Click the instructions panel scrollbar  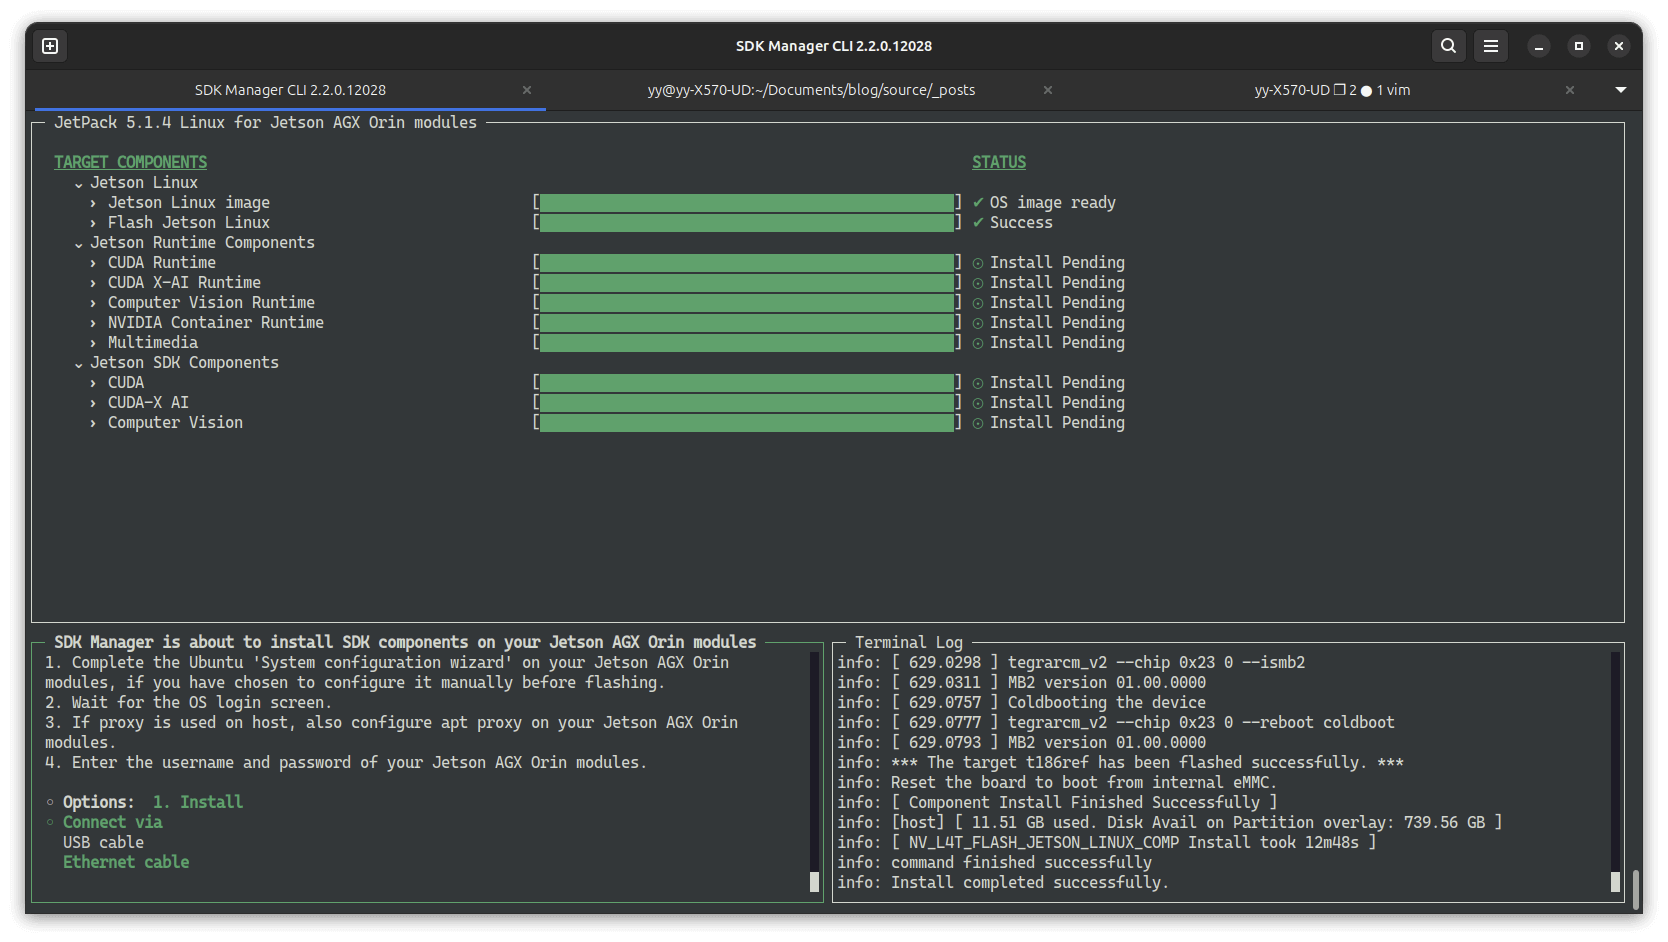pos(814,772)
